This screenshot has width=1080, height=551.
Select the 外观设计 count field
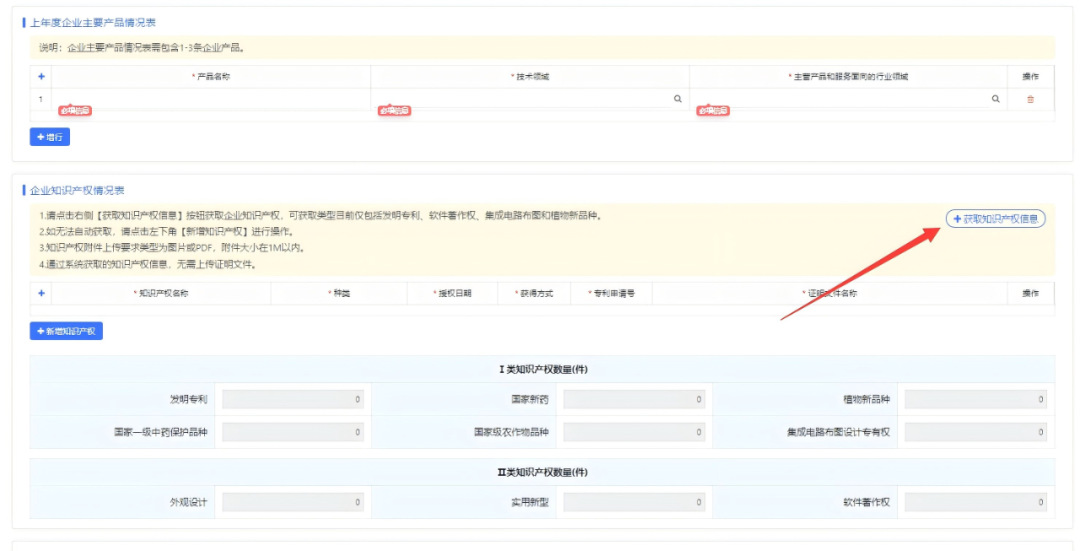(292, 502)
